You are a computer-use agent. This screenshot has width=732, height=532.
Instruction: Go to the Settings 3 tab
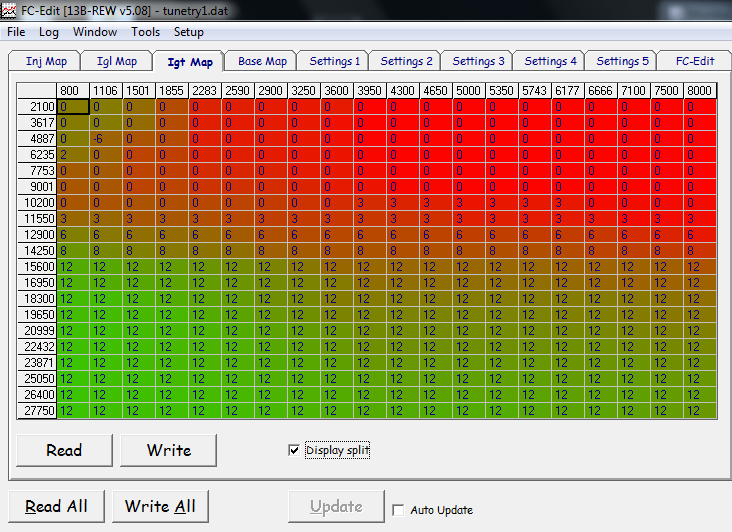pyautogui.click(x=479, y=61)
